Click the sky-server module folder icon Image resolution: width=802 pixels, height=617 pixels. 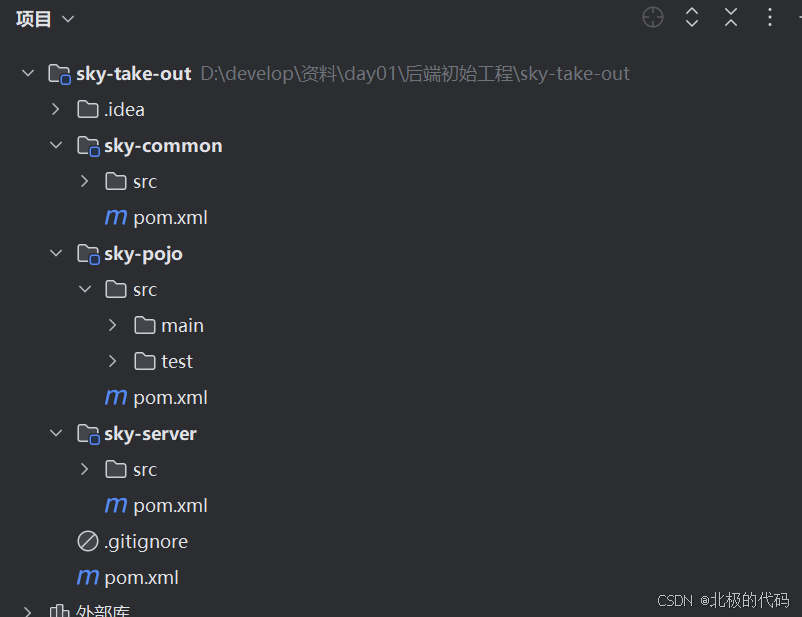click(88, 434)
